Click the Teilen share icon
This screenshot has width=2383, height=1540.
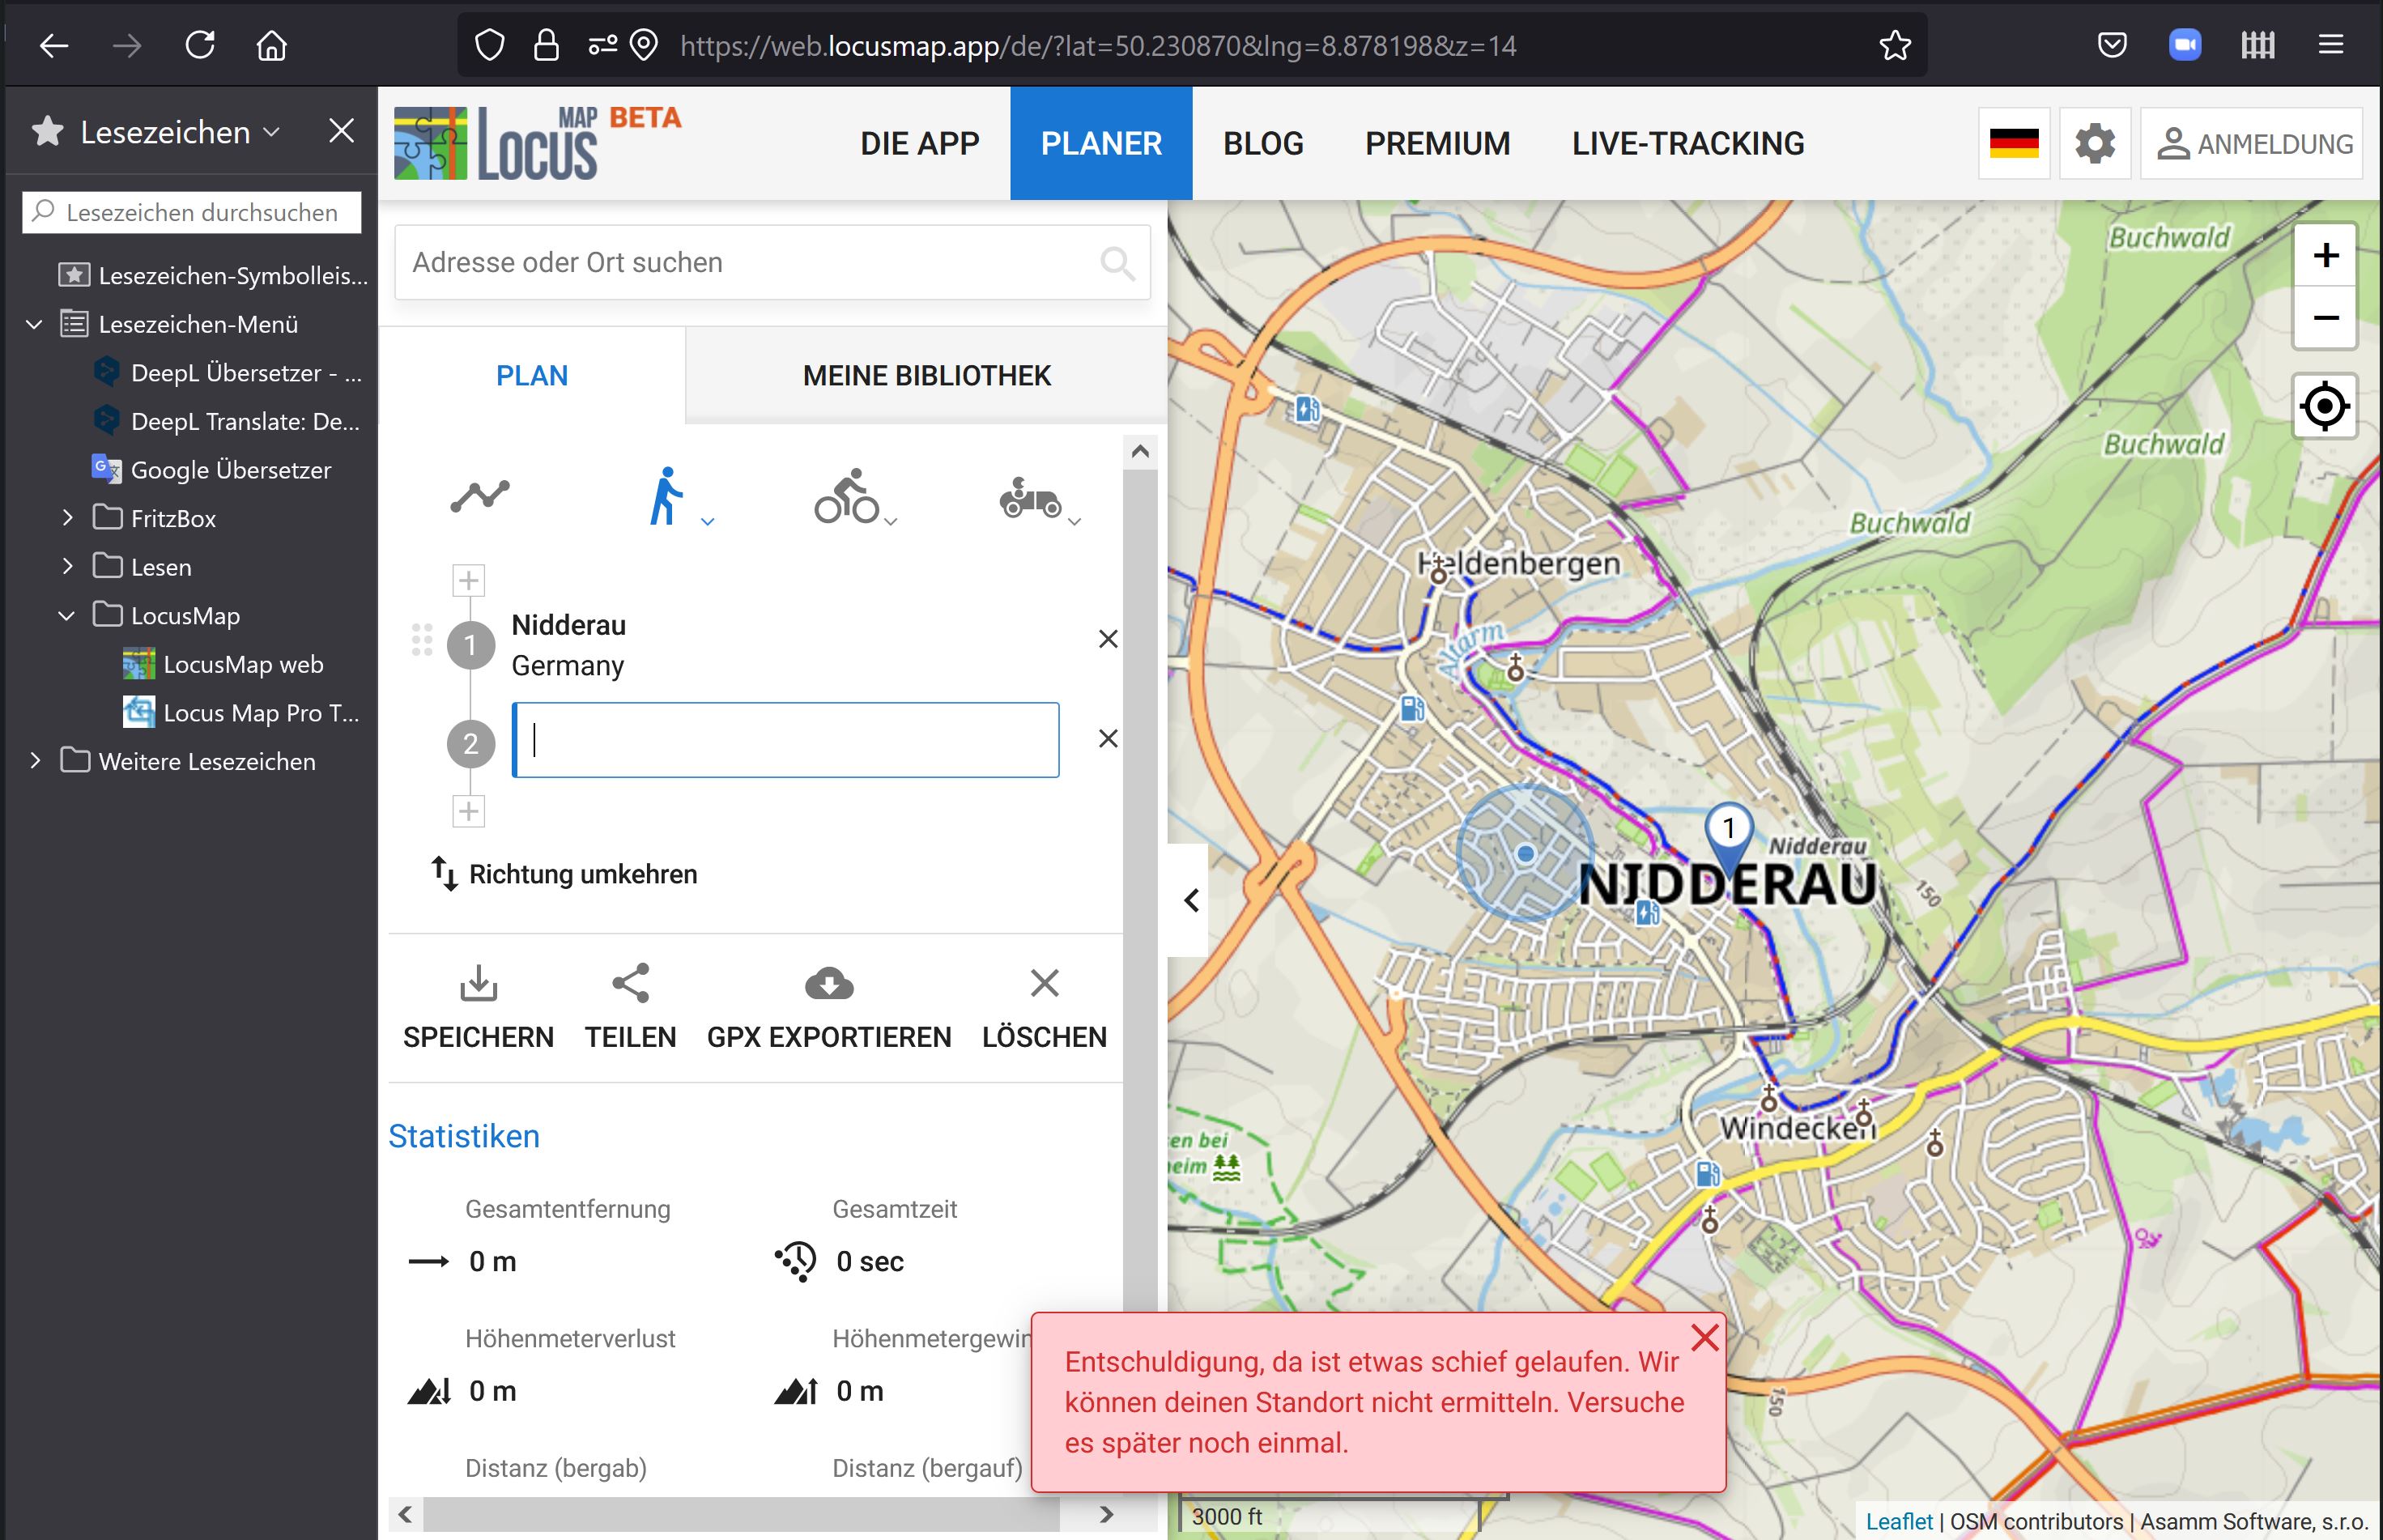pos(631,984)
